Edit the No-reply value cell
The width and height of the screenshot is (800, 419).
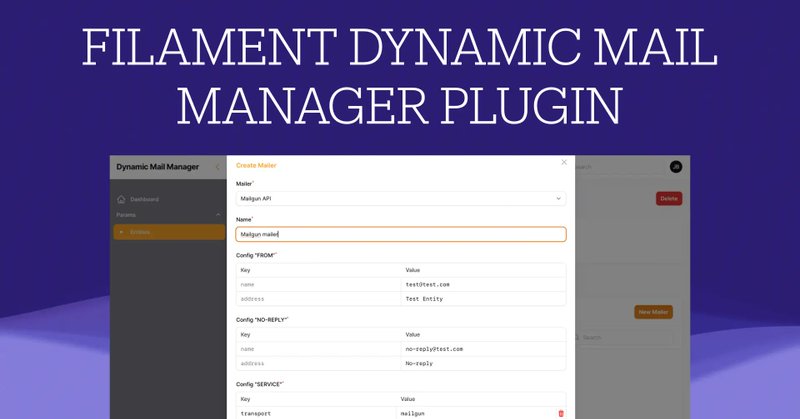coord(483,363)
